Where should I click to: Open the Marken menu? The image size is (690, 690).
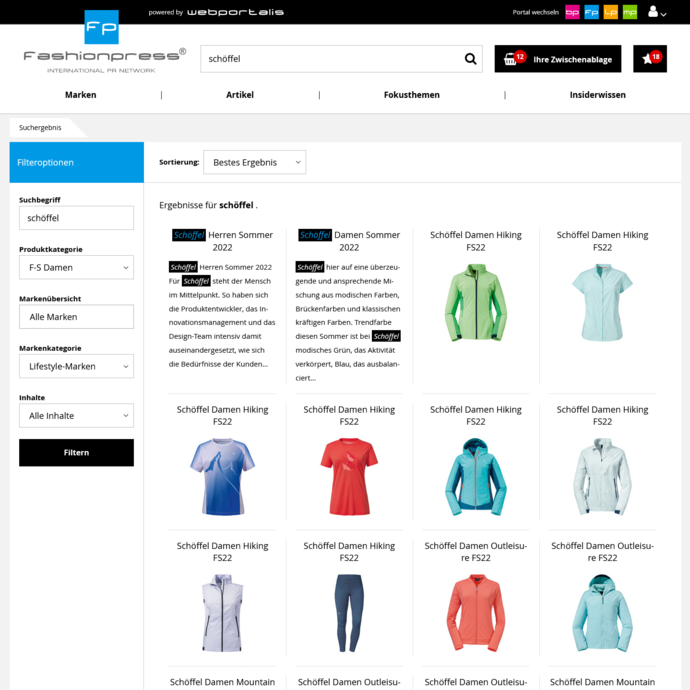[x=81, y=95]
